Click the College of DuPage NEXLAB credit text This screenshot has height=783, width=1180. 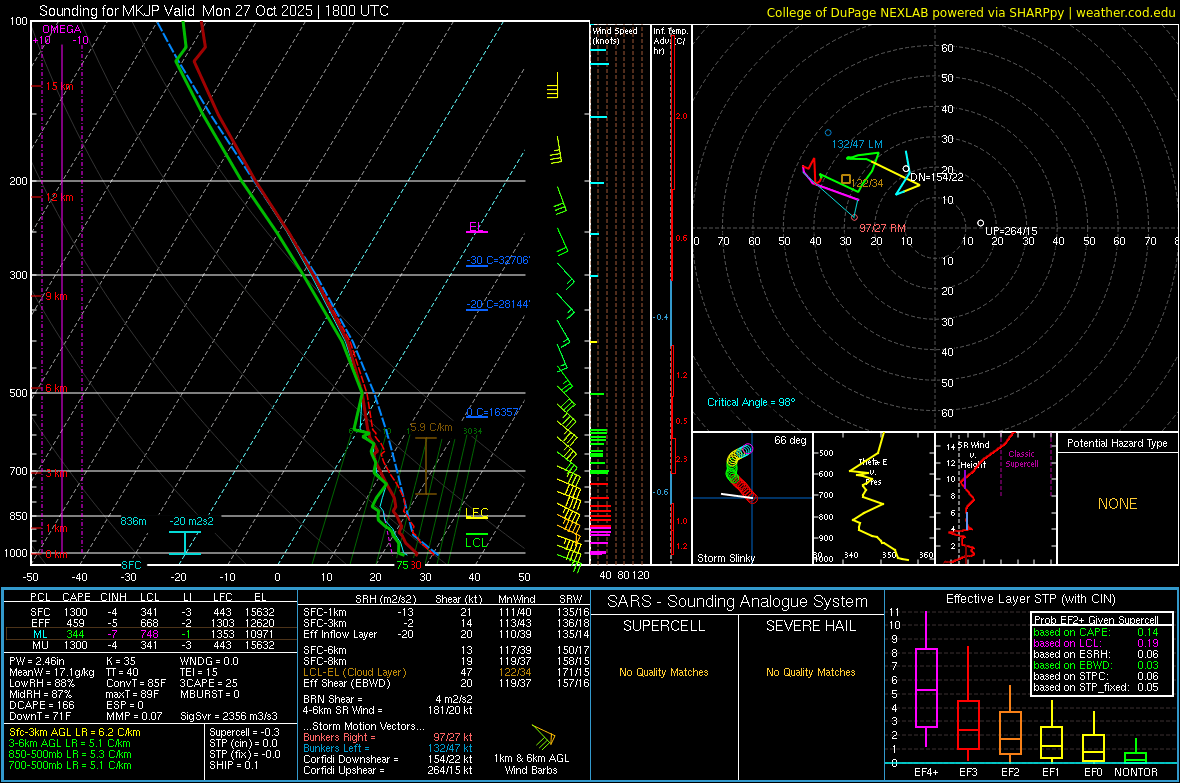click(x=970, y=12)
